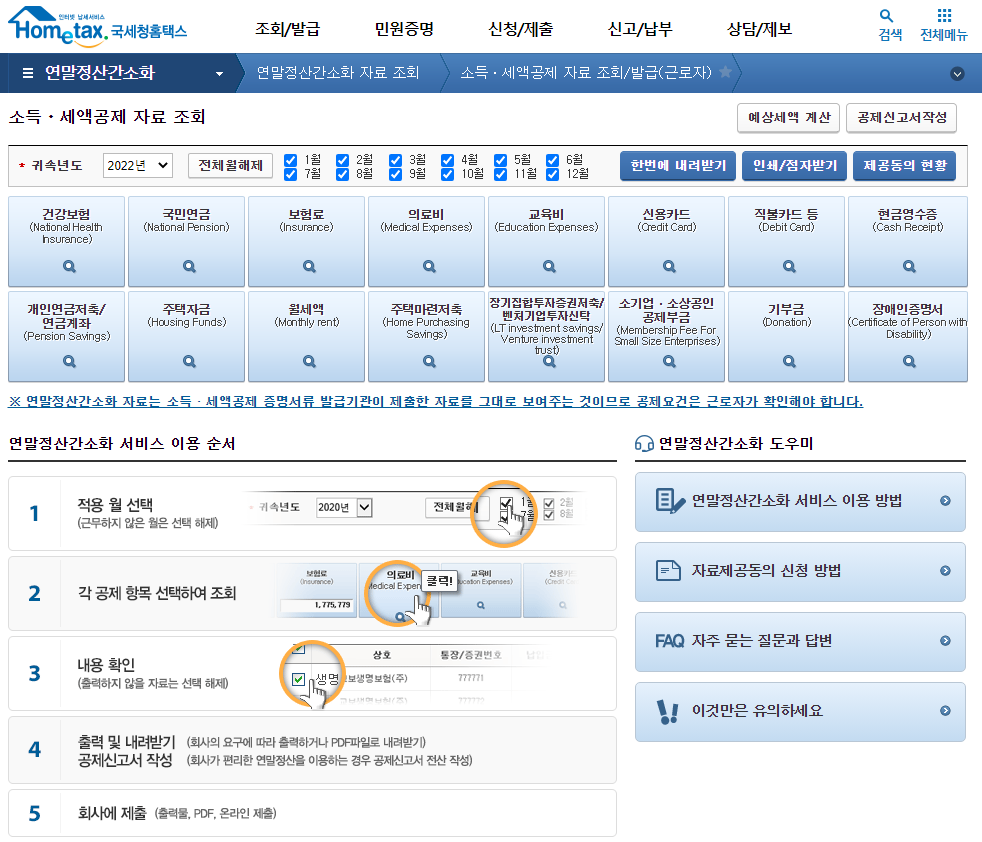Click the 예상세액 계산 button

tap(789, 118)
